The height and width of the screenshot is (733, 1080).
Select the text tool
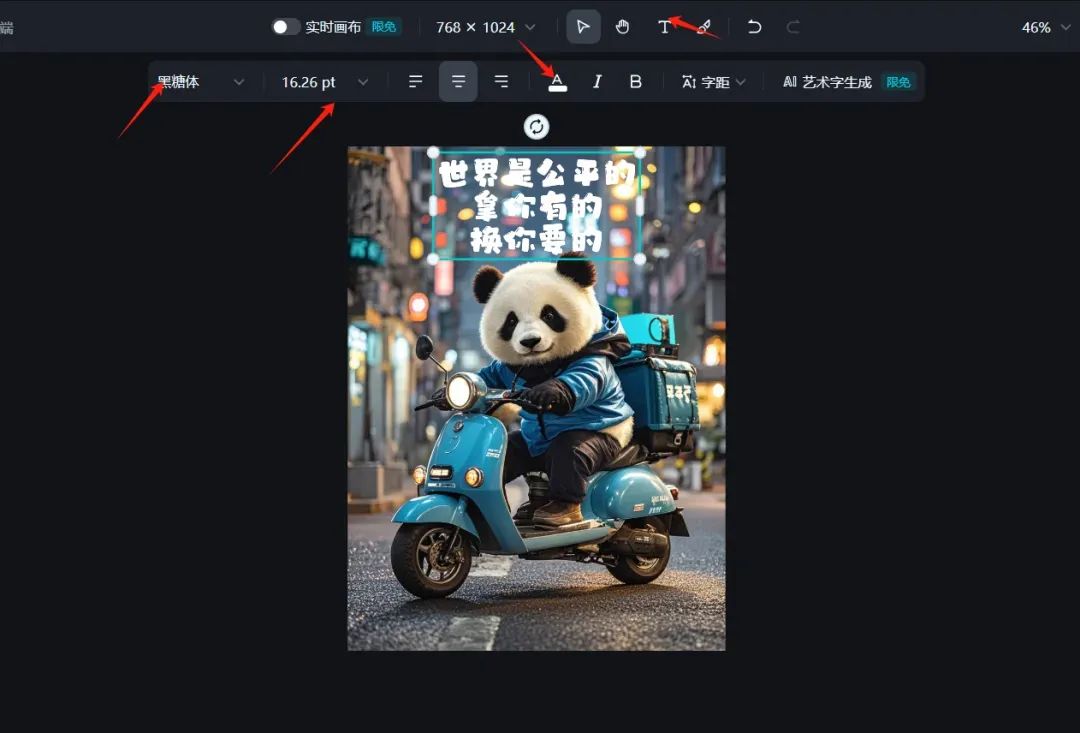[663, 27]
